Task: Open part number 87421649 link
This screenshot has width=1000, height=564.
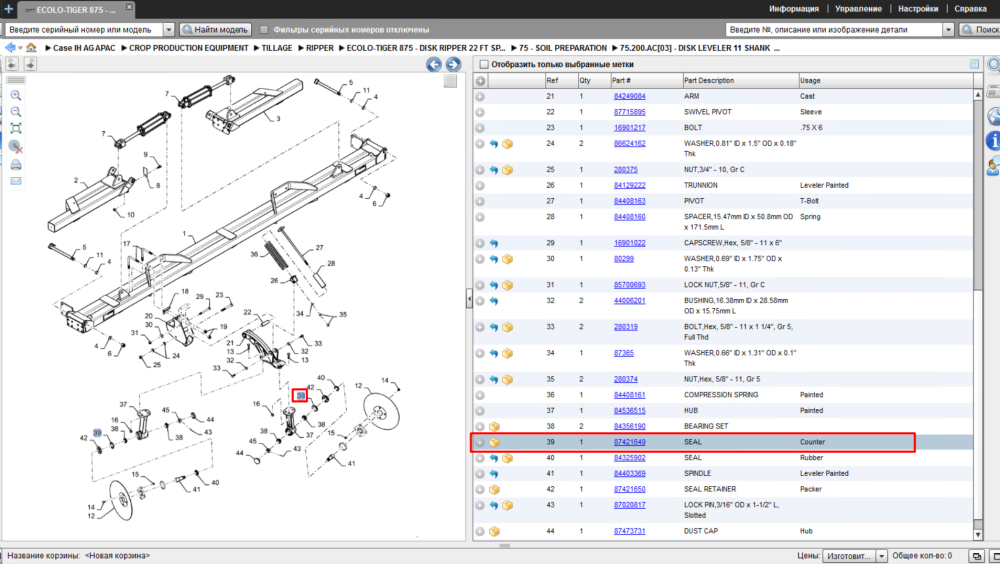Action: click(x=629, y=442)
